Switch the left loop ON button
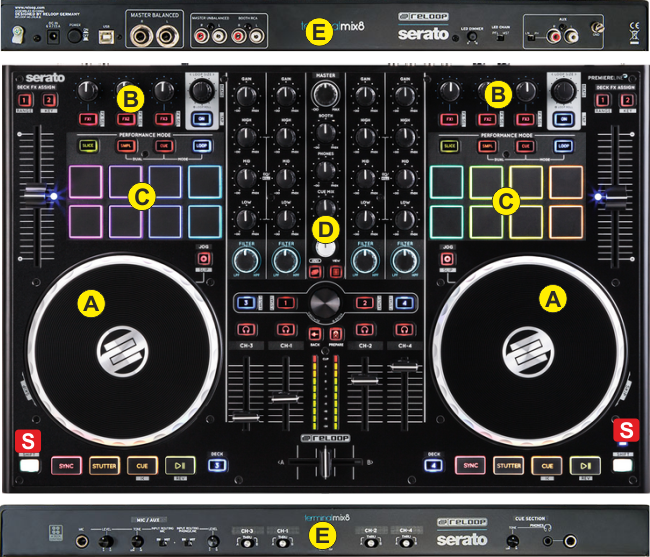 click(x=202, y=119)
